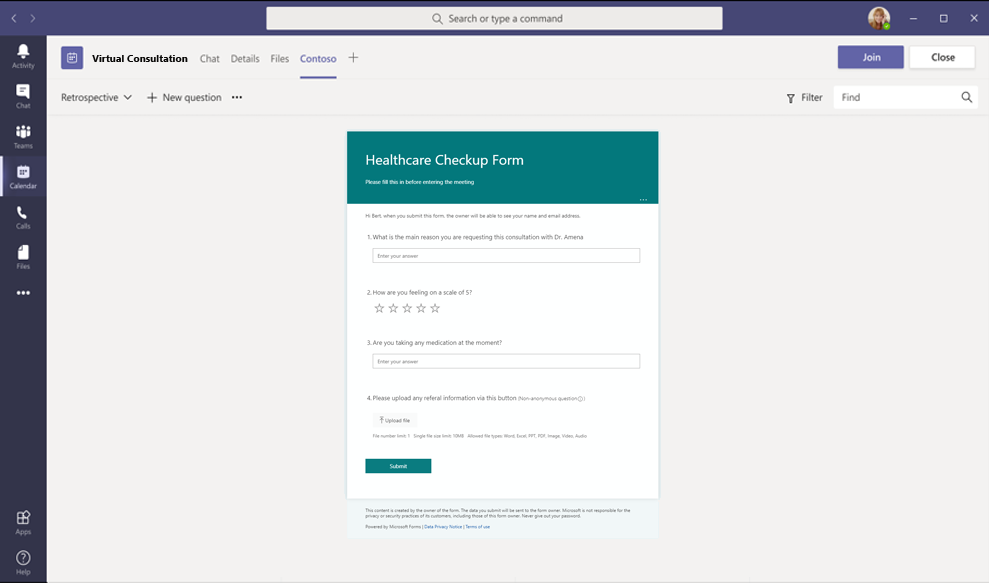This screenshot has height=583, width=989.
Task: Open the Filter options
Action: tap(804, 97)
